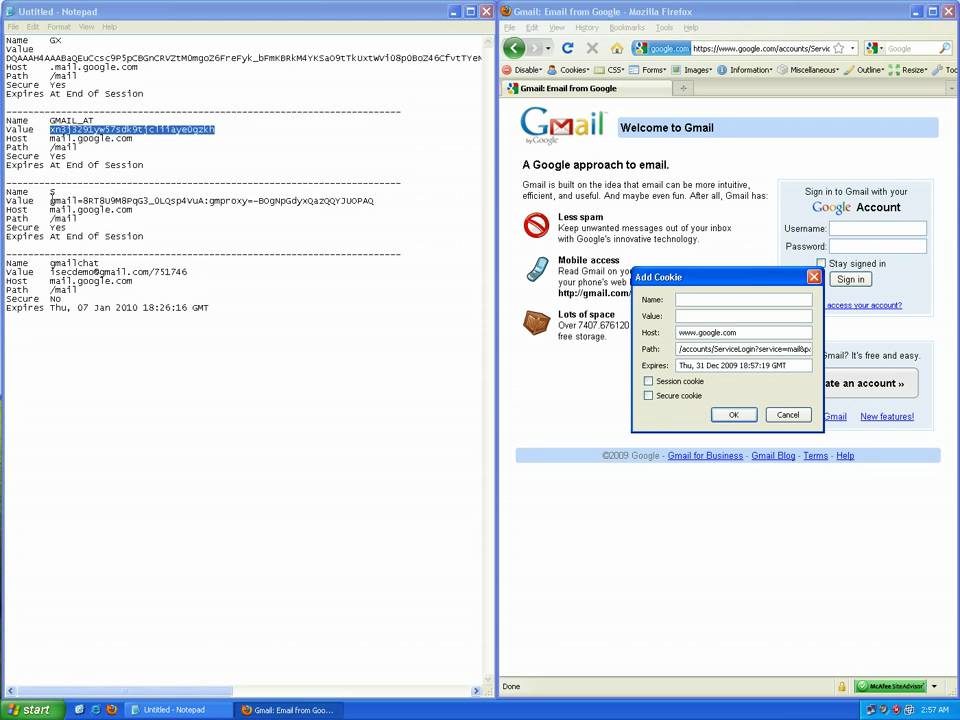This screenshot has width=960, height=720.
Task: Open Notepad Edit menu
Action: (32, 27)
